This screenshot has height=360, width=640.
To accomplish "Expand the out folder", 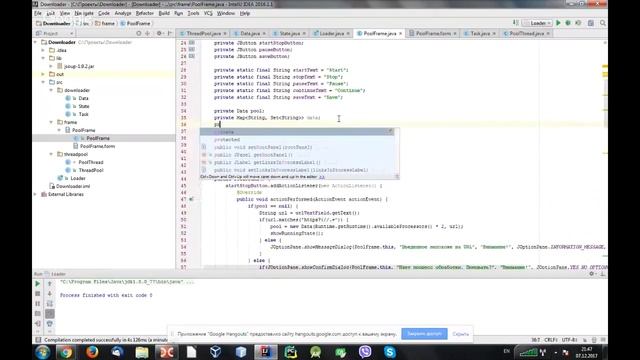I will (x=43, y=74).
